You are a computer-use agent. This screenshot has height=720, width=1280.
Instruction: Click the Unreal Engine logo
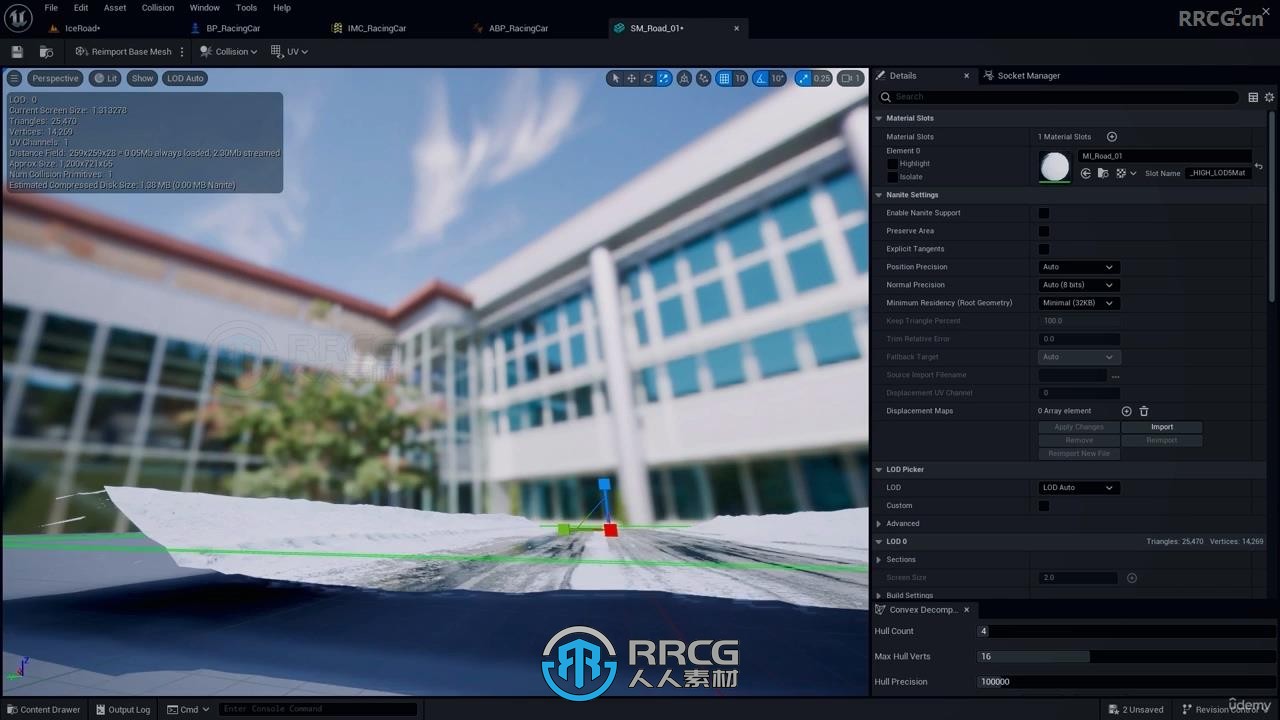[x=18, y=17]
